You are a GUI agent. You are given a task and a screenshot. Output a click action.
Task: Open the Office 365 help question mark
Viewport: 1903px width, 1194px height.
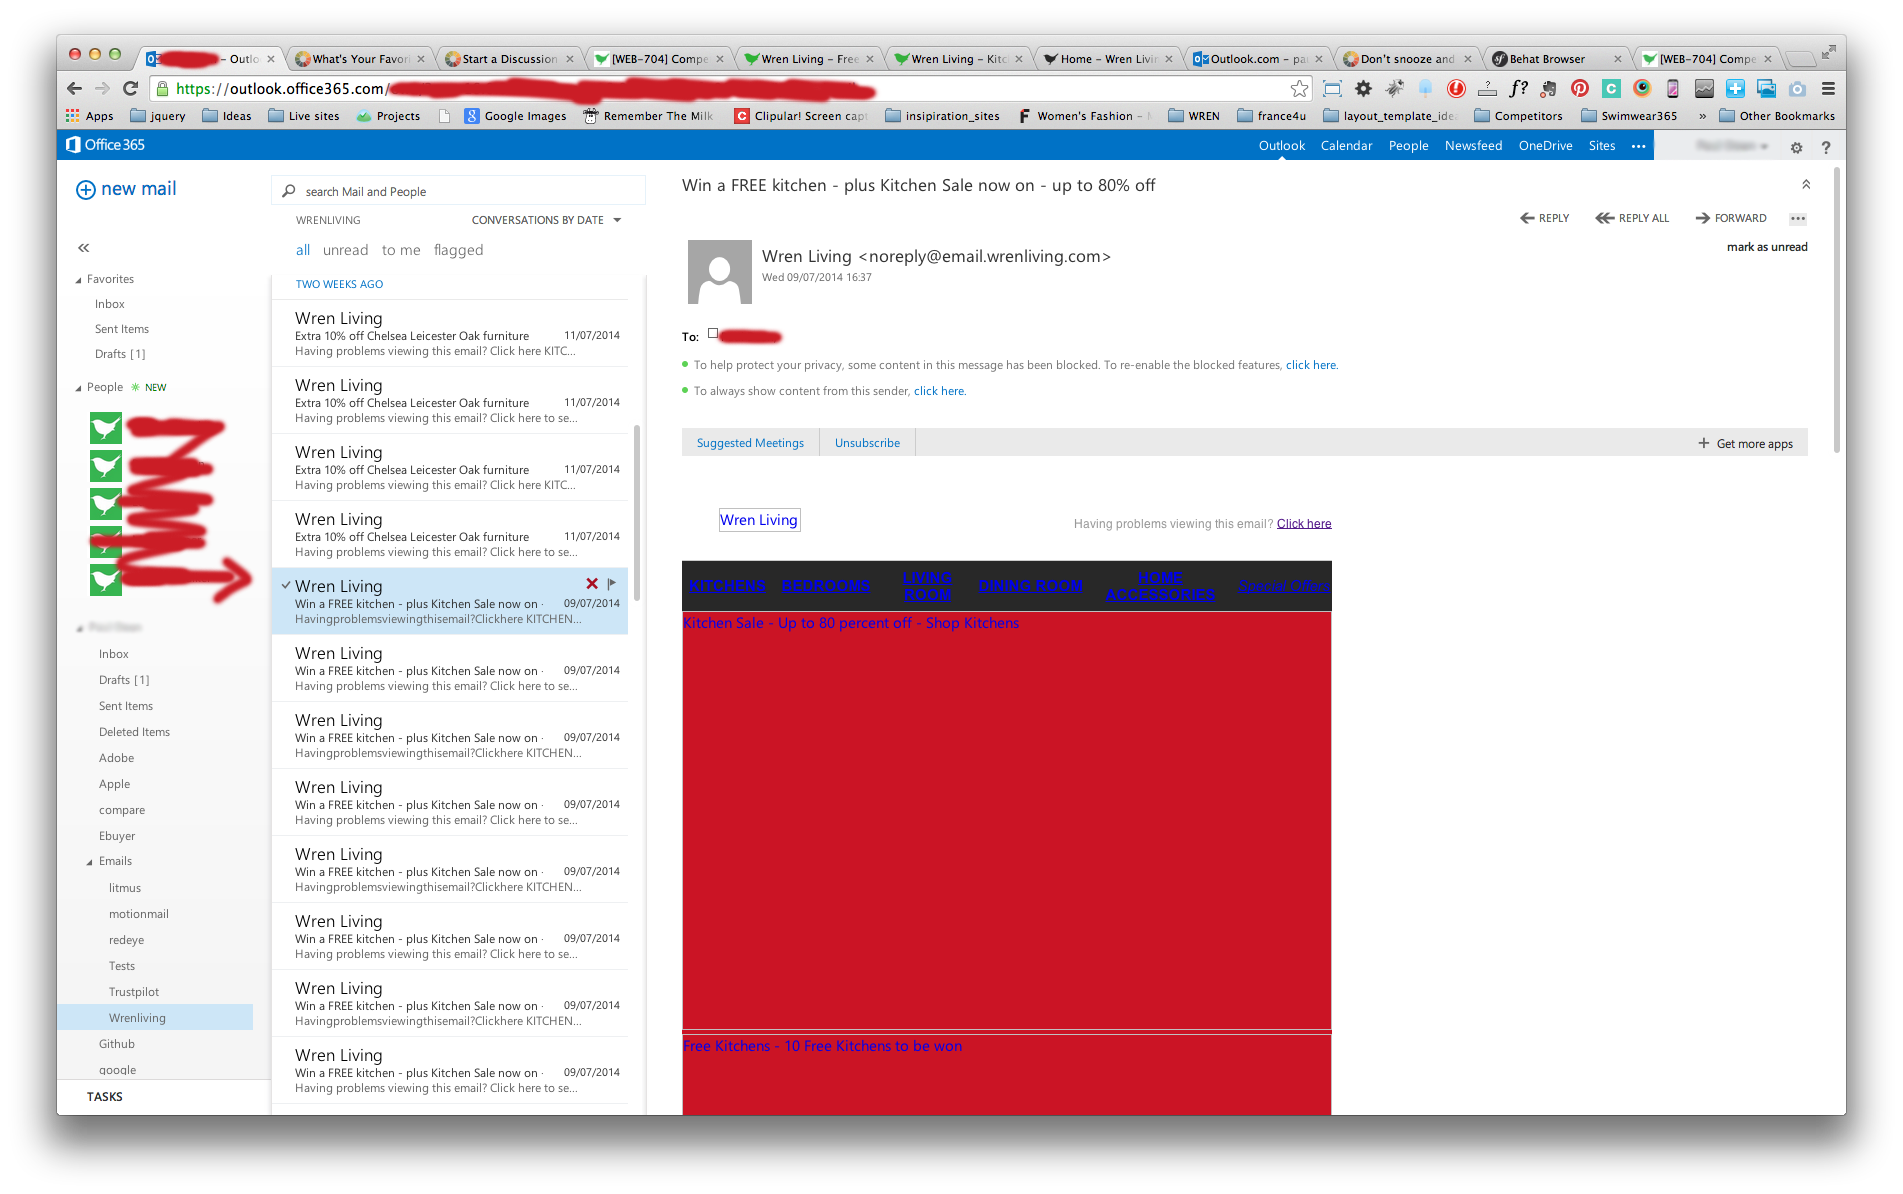1826,147
